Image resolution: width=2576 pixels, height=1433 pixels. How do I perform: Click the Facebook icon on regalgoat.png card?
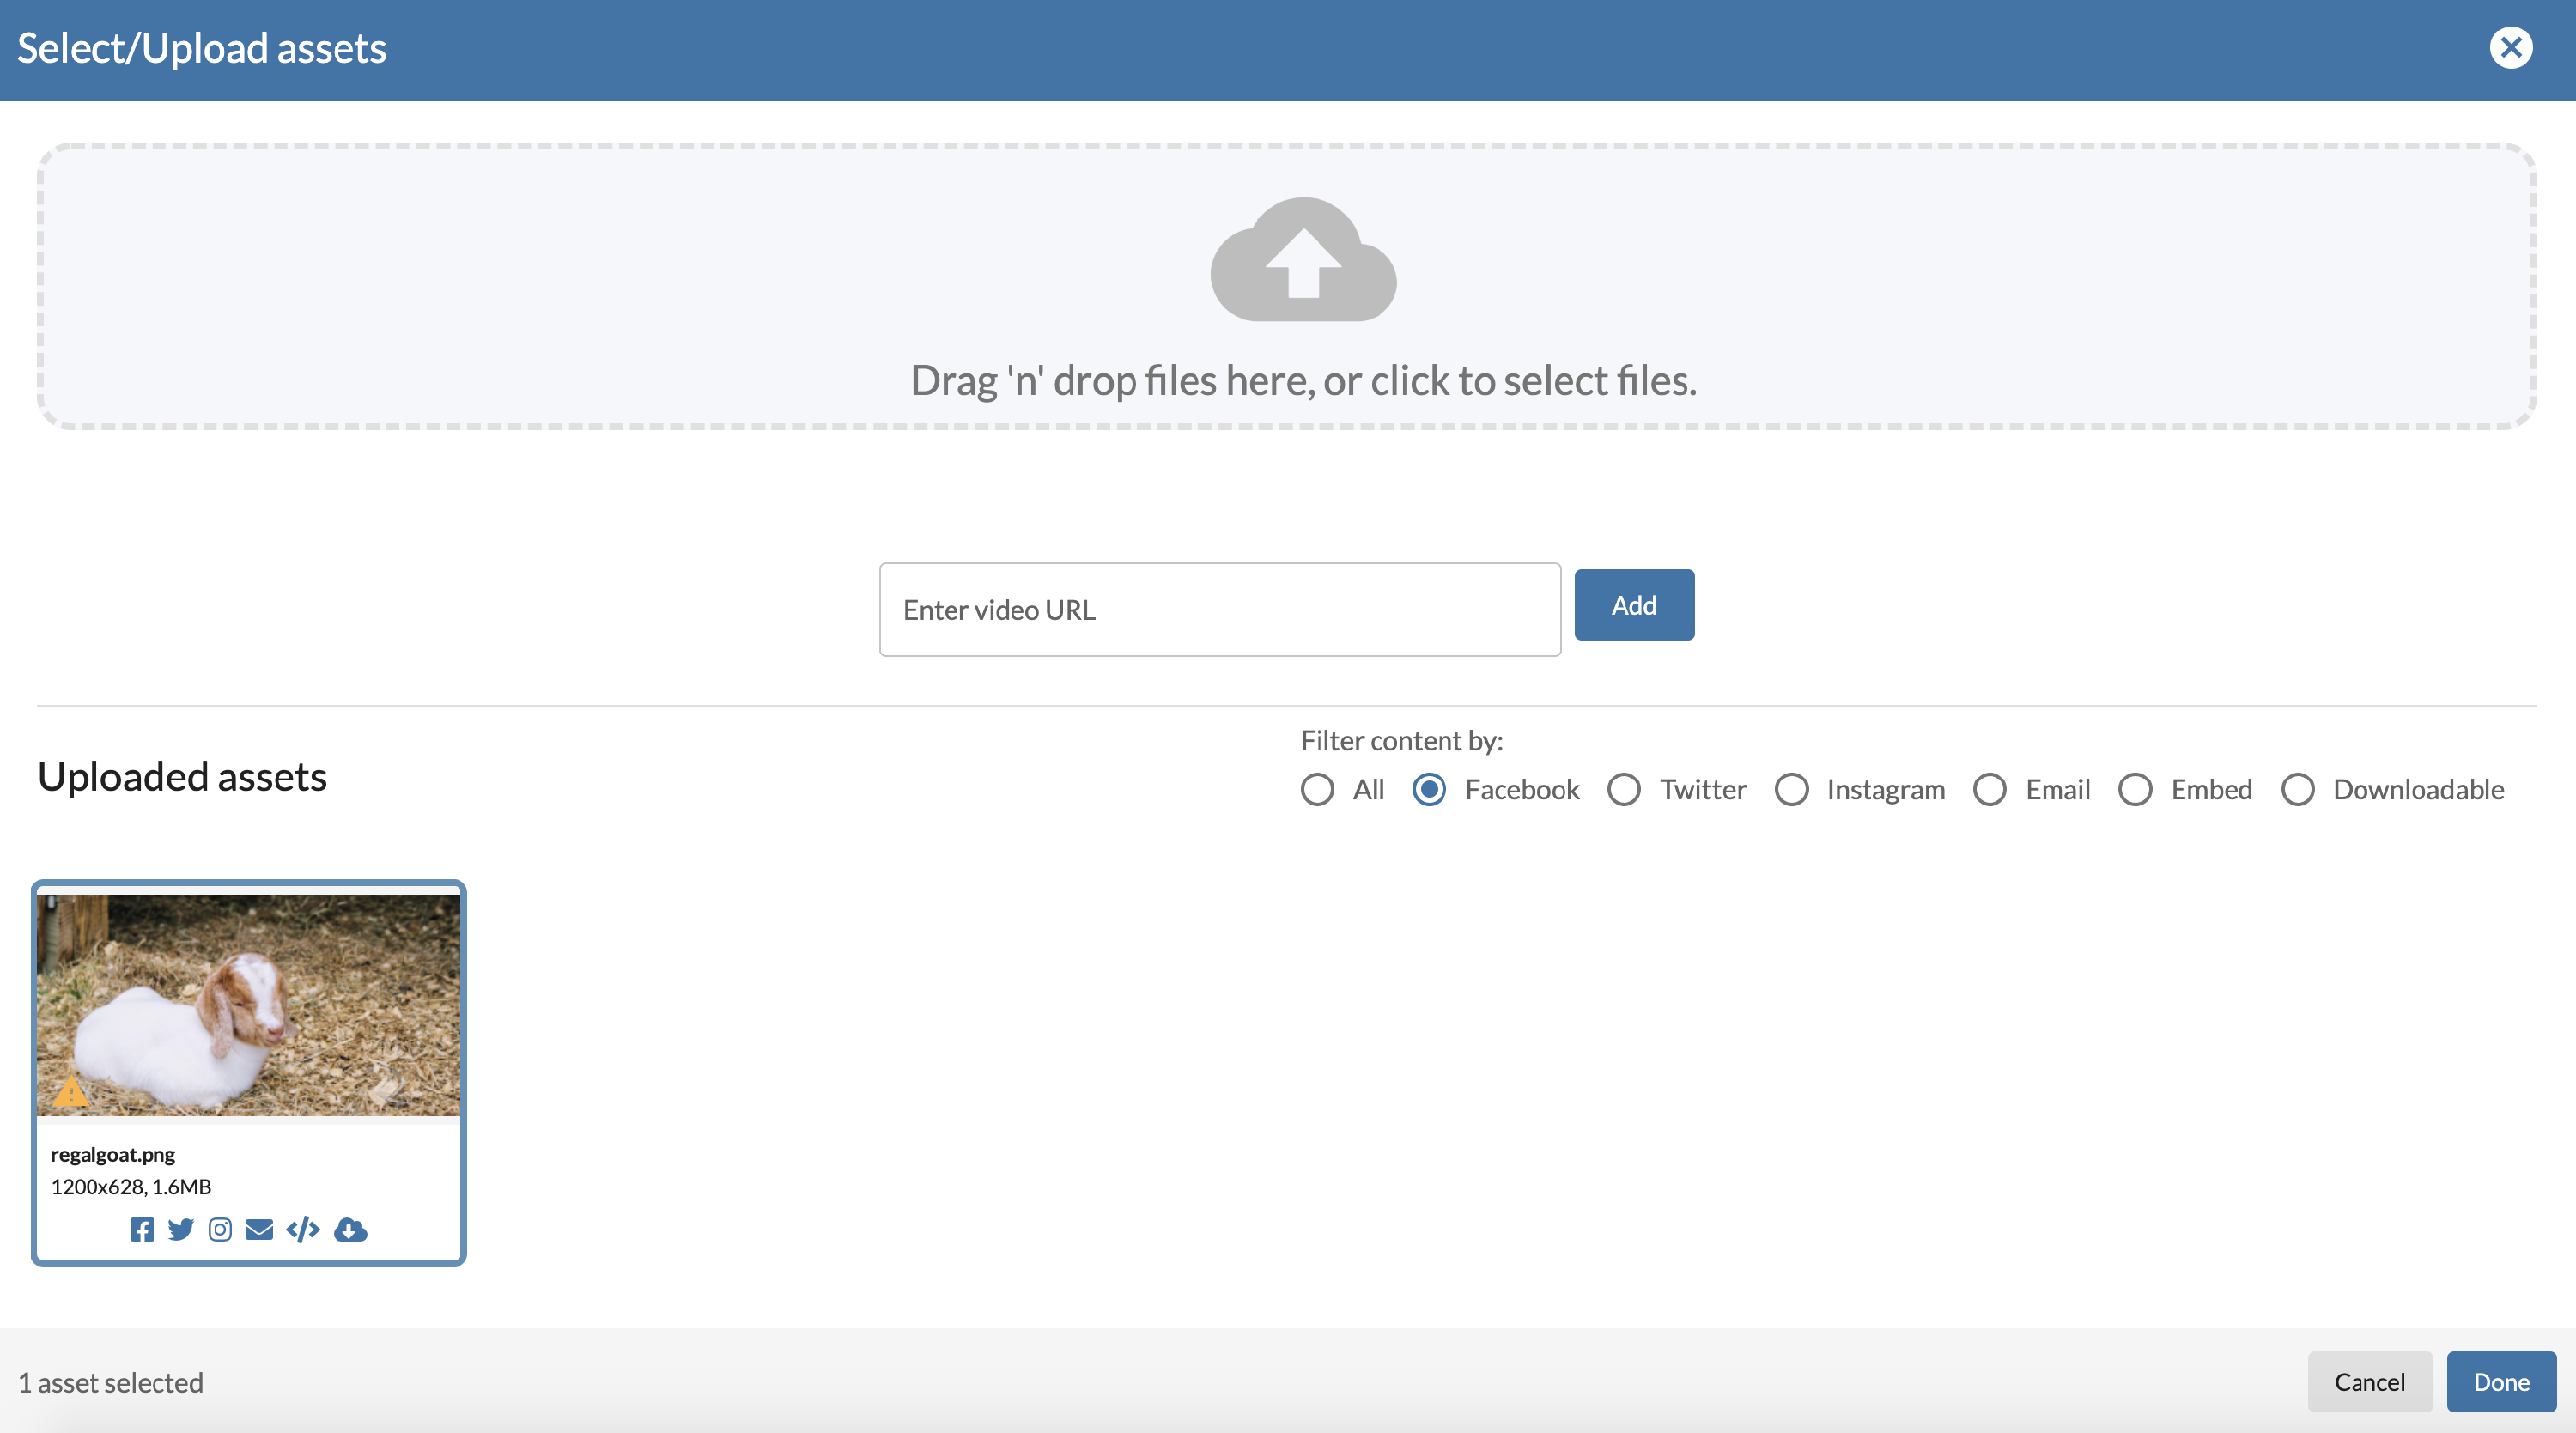142,1229
